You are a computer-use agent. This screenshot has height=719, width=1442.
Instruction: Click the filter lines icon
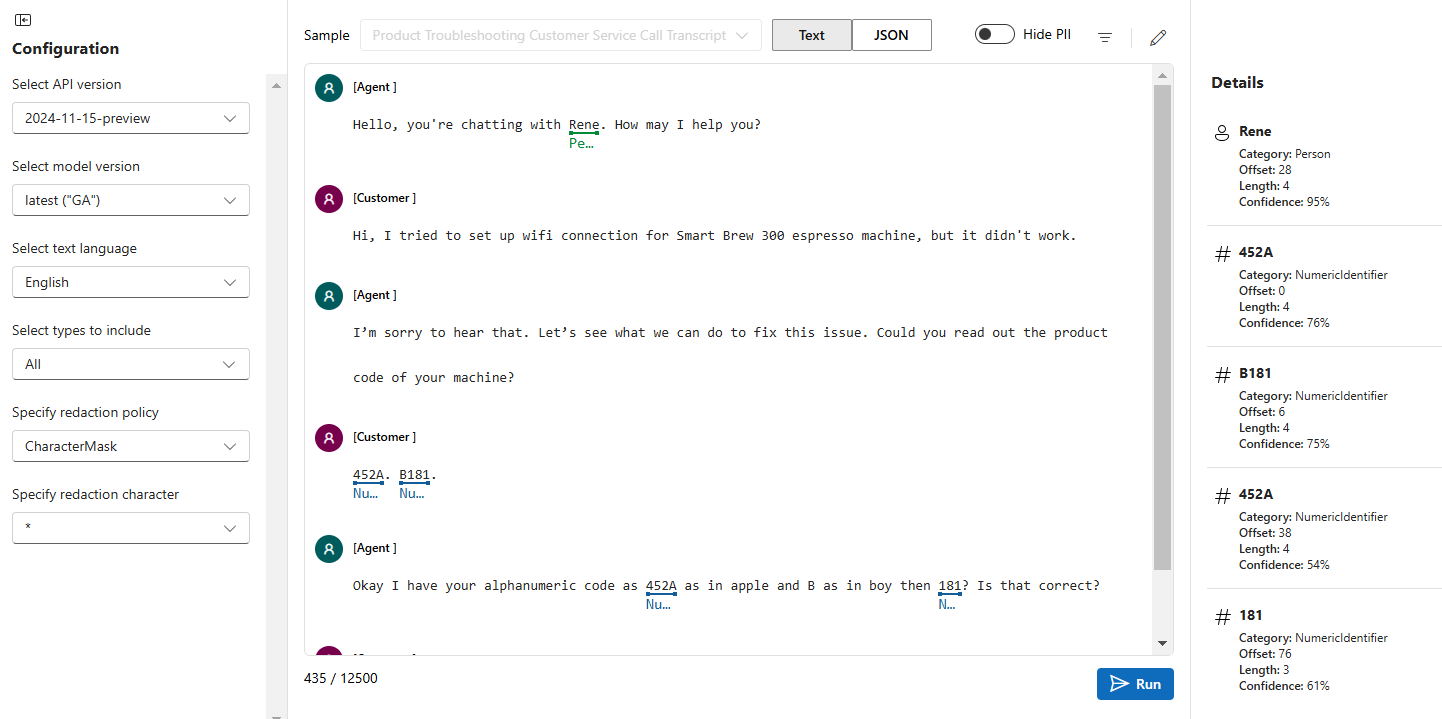coord(1105,38)
